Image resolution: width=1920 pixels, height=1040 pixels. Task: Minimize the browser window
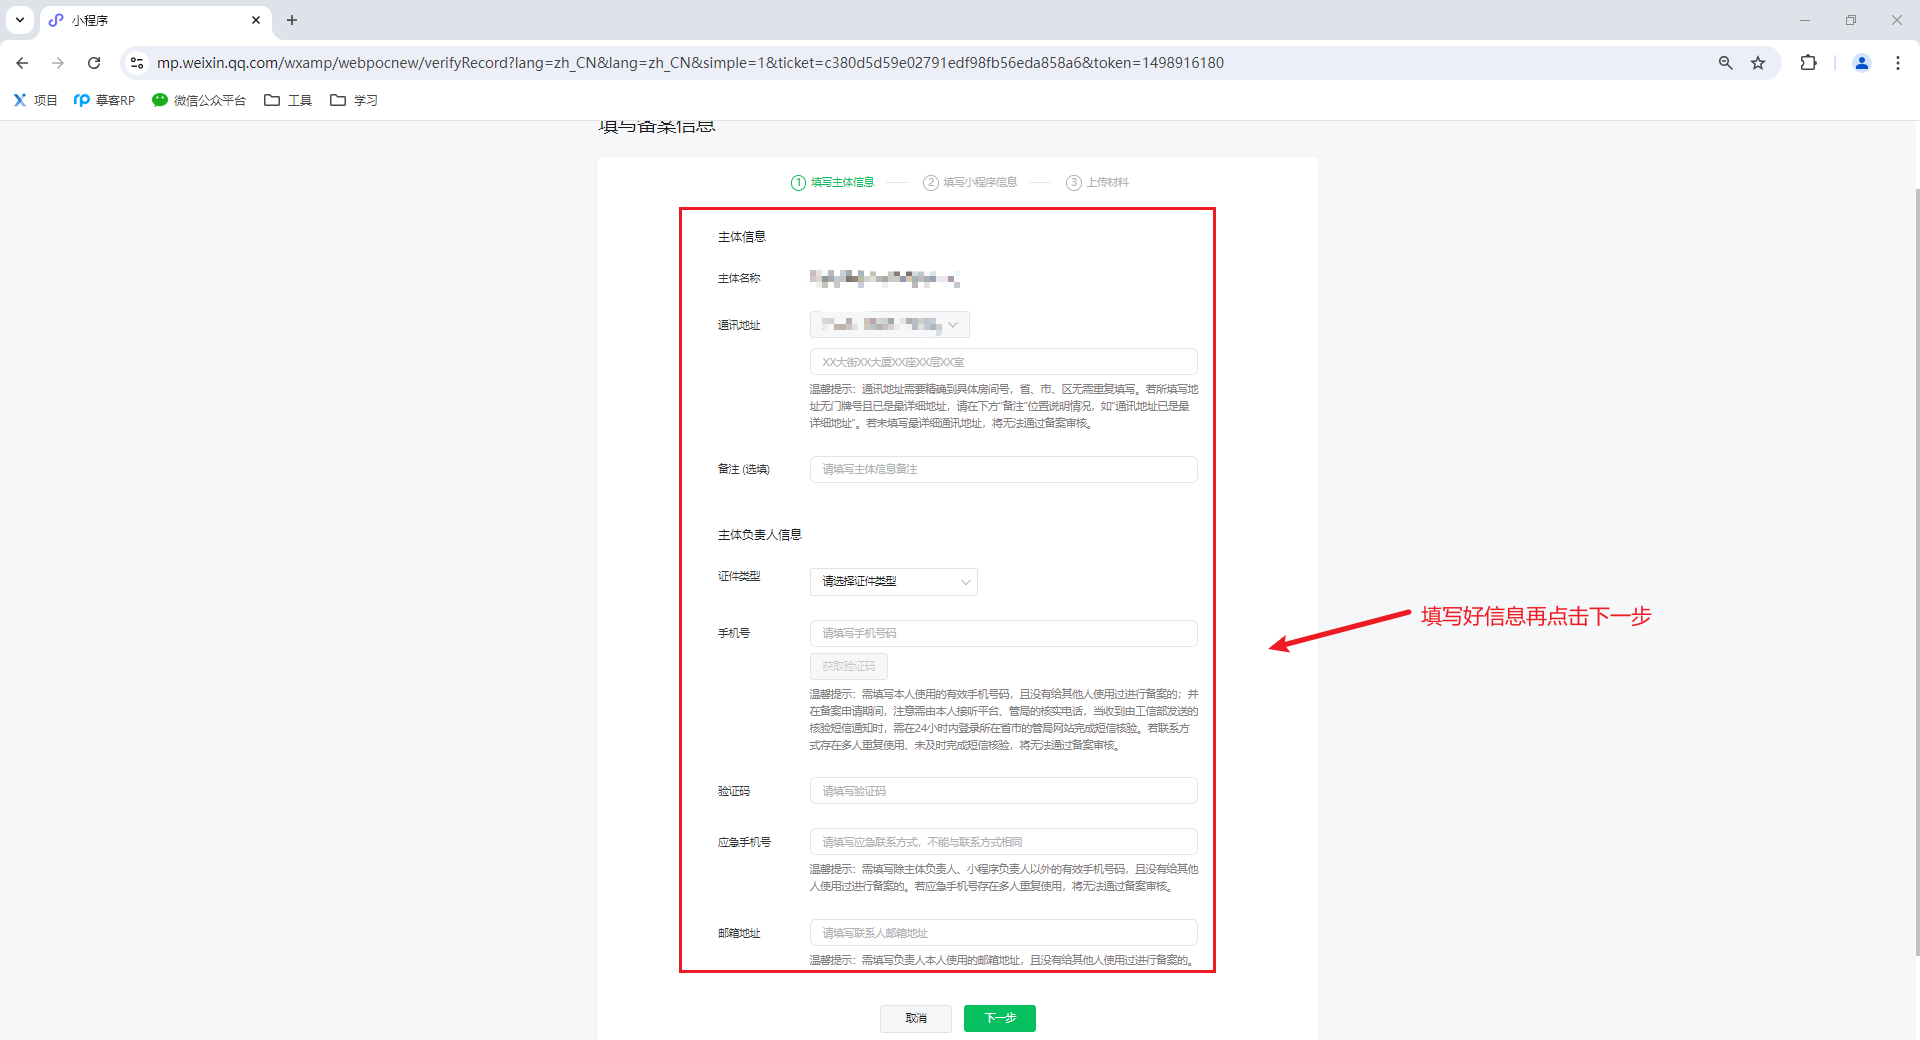pos(1804,20)
